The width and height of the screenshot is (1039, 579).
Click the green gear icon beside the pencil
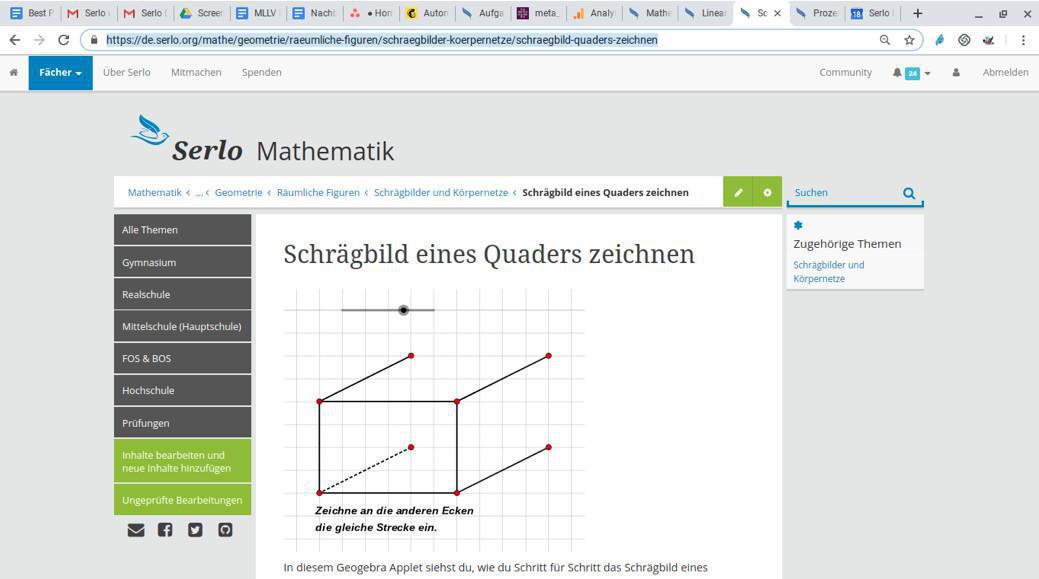(x=766, y=192)
